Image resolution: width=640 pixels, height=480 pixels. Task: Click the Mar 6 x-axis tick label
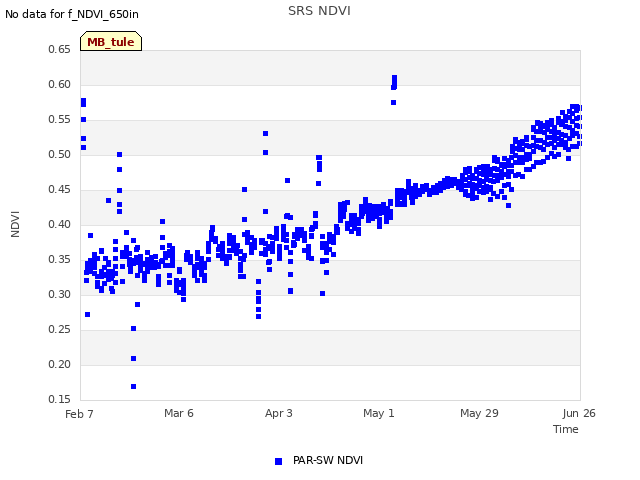click(x=179, y=413)
